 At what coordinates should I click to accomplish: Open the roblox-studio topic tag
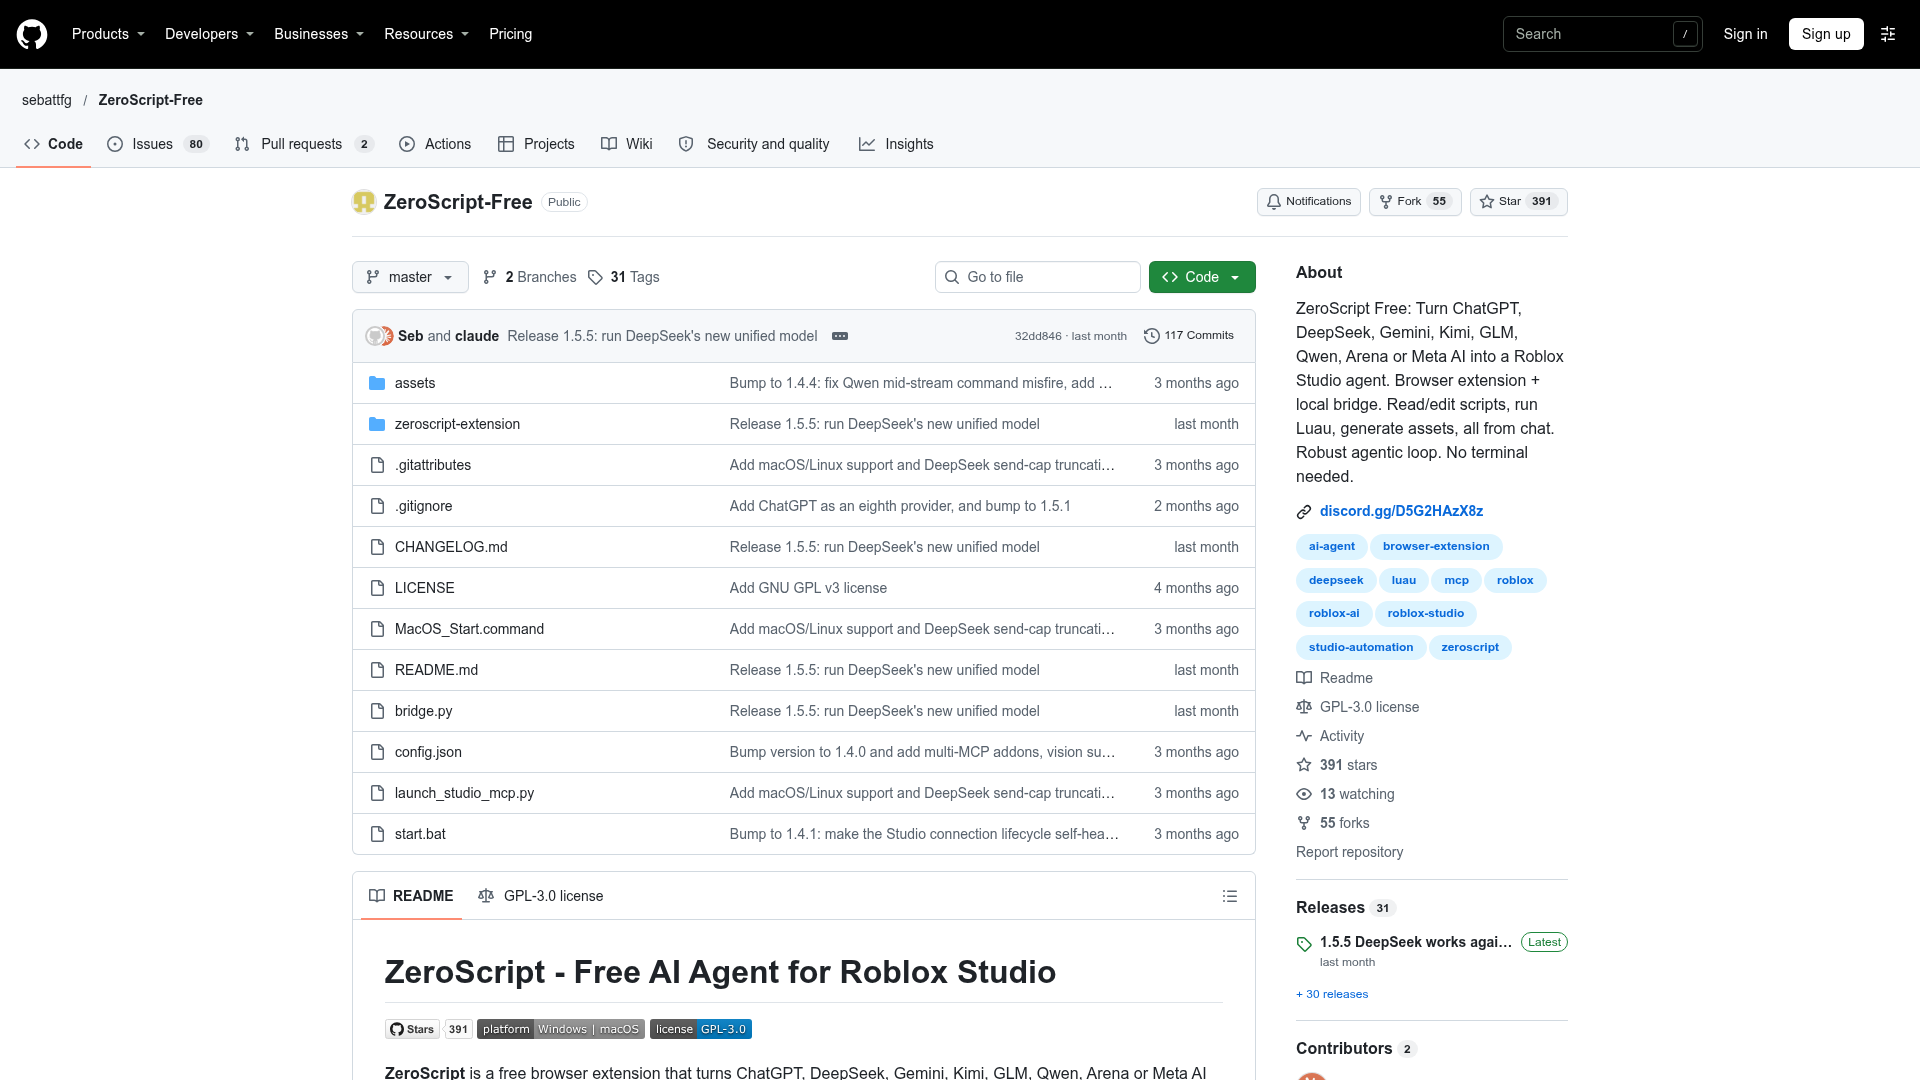click(x=1425, y=614)
